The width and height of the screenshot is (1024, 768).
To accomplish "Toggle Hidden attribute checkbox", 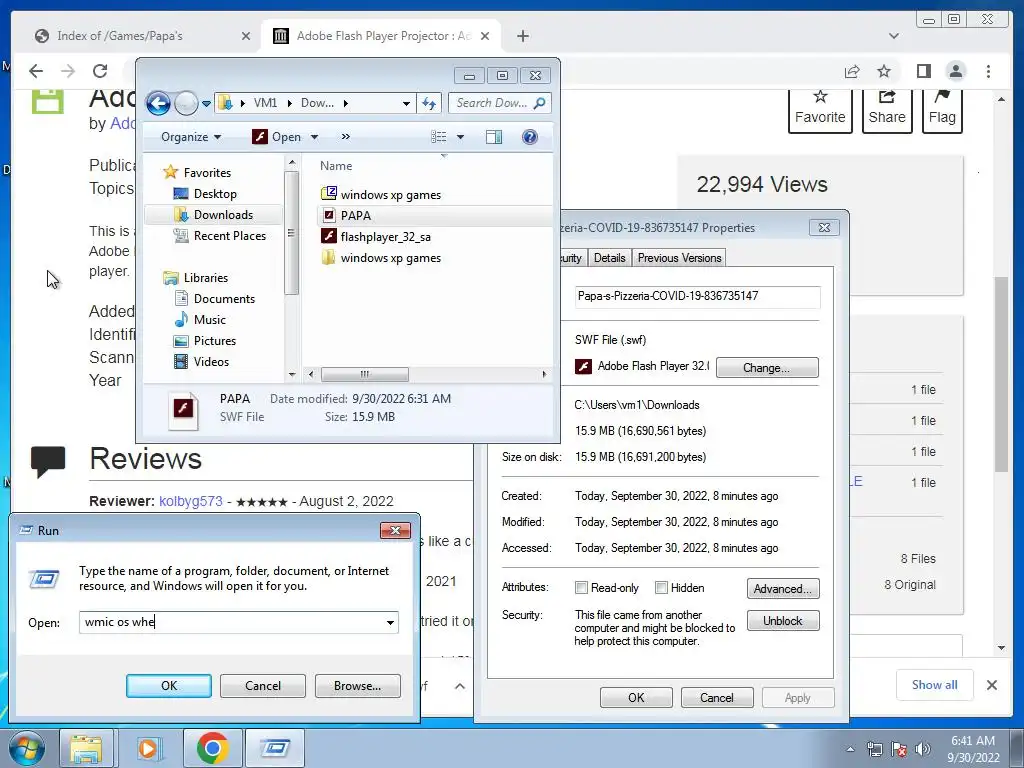I will 661,588.
